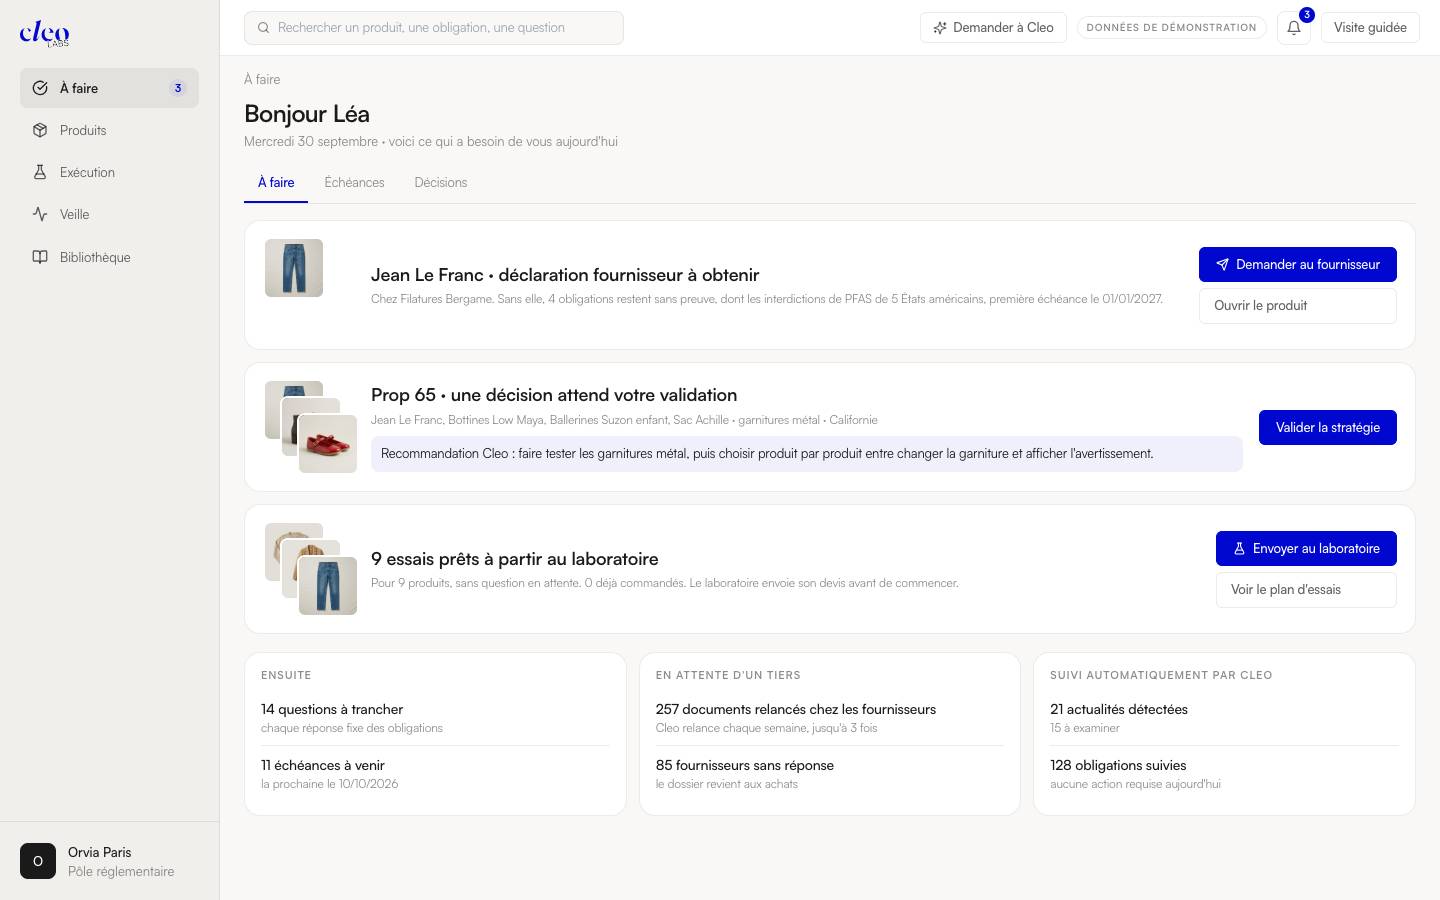Open the Jean Le Franc jeans thumbnail

point(294,268)
